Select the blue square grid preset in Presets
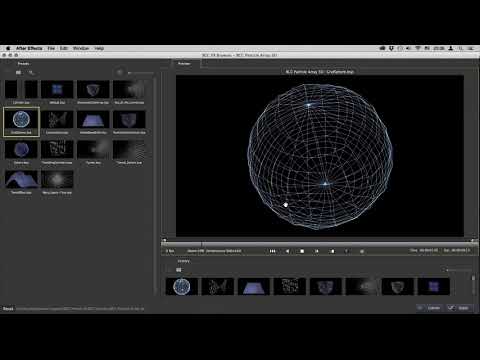This screenshot has height=360, width=480. [x=57, y=89]
